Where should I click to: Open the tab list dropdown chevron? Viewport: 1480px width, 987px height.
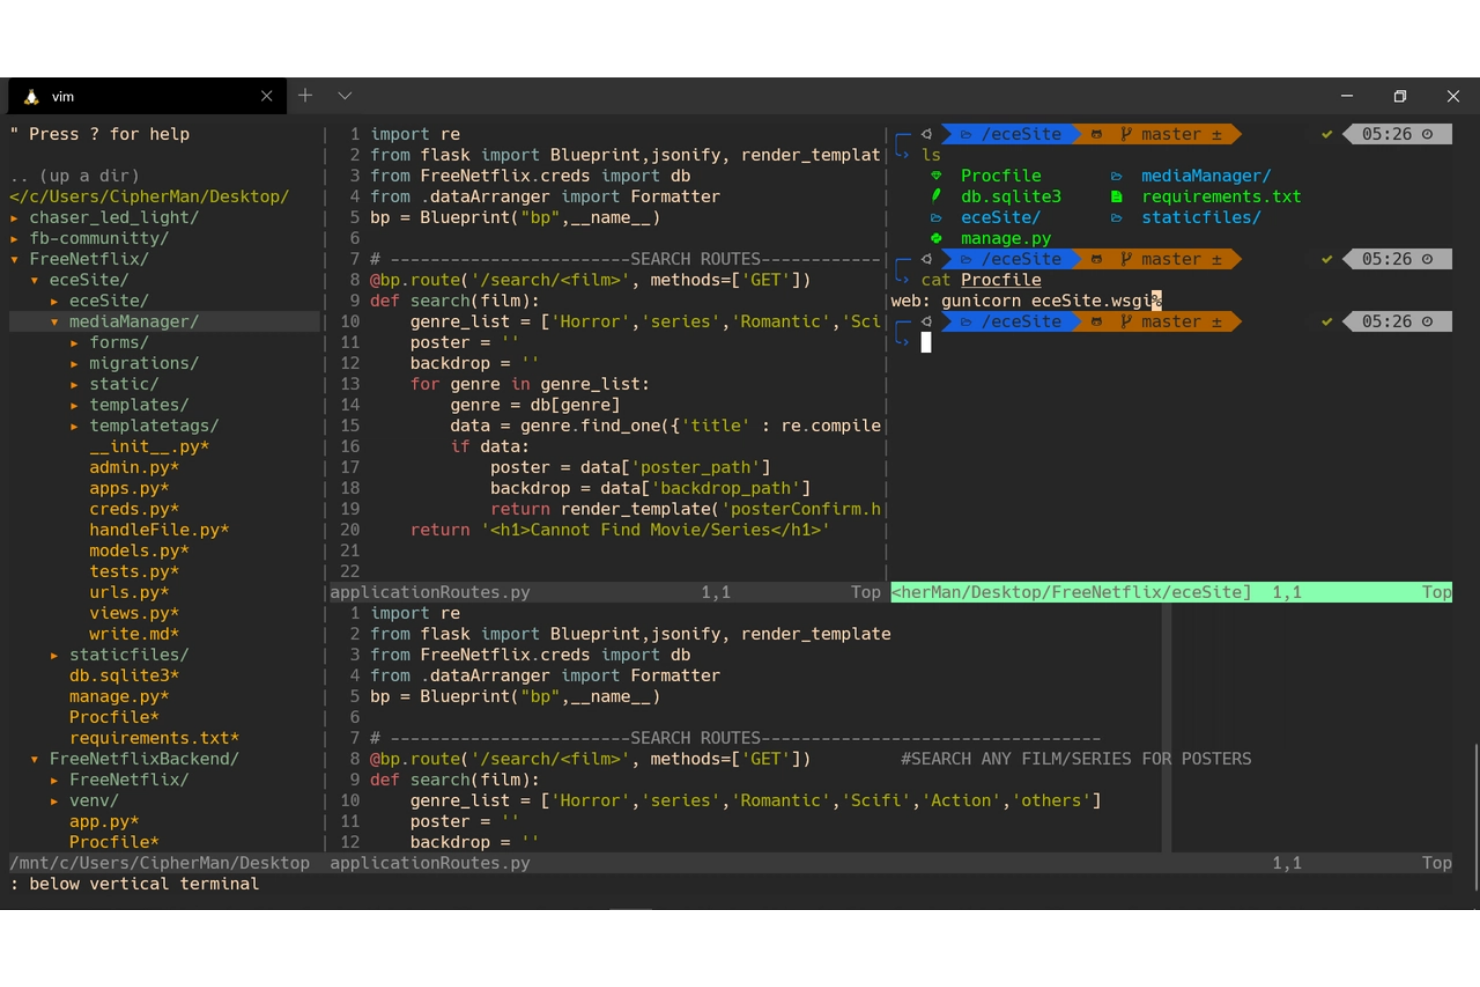tap(344, 95)
